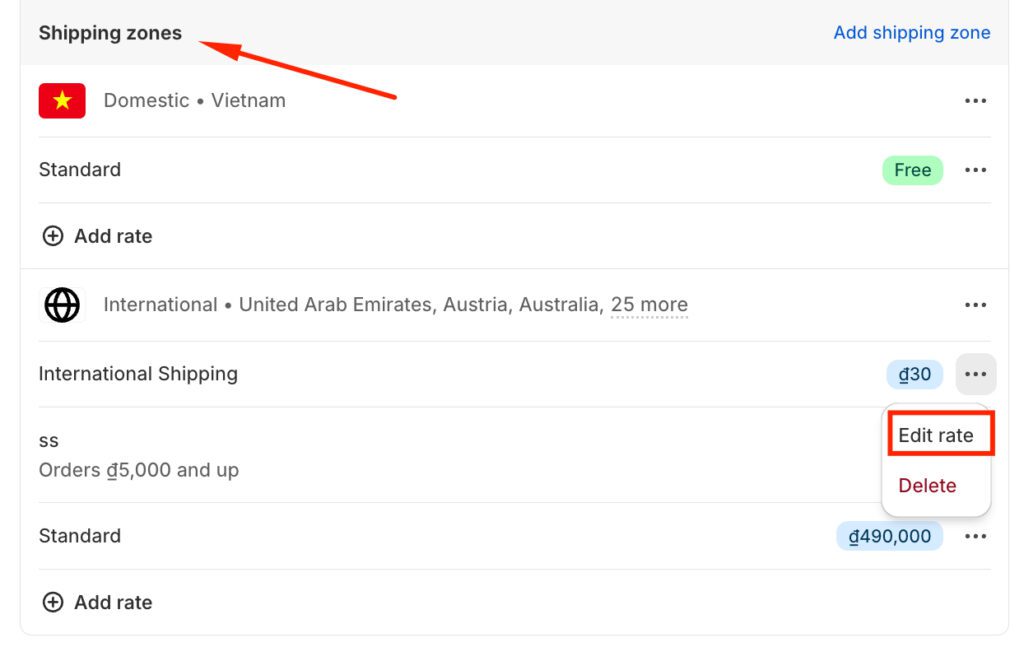The height and width of the screenshot is (647, 1024).
Task: Open Free Standard rate options menu
Action: [975, 170]
